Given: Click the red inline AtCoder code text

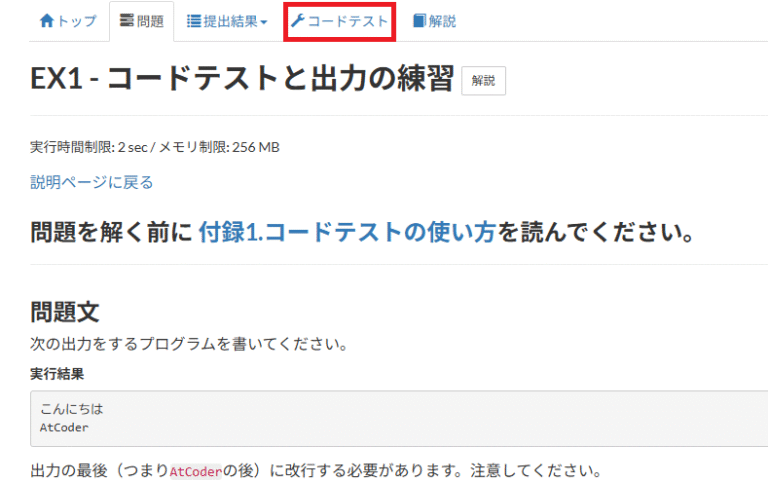Looking at the screenshot, I should tap(196, 471).
